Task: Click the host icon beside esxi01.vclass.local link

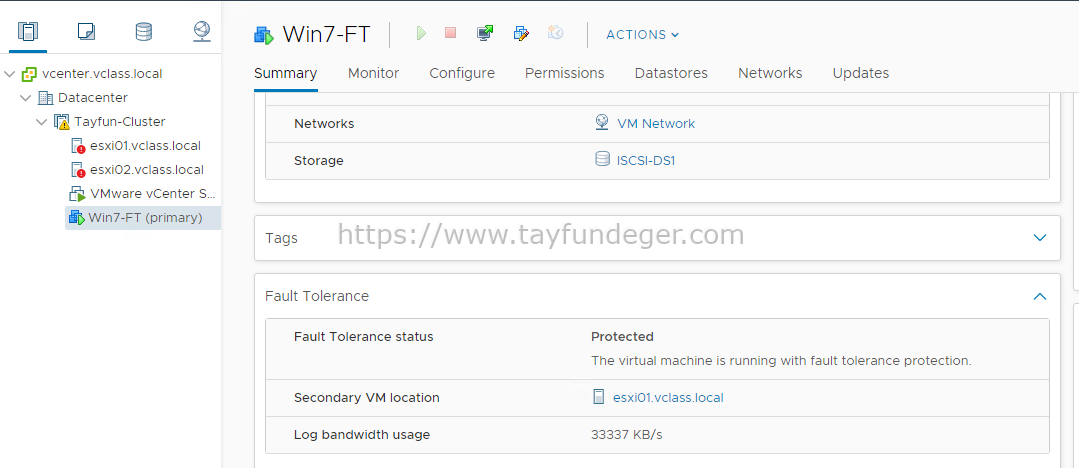Action: 599,397
